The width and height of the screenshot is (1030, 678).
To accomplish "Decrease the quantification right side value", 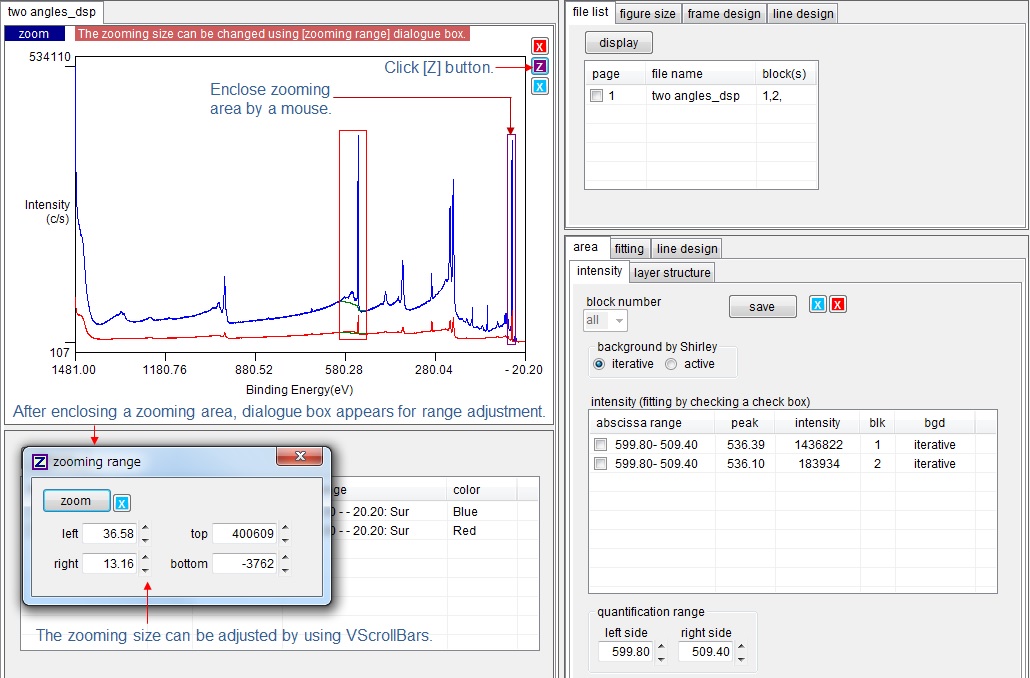I will [740, 658].
